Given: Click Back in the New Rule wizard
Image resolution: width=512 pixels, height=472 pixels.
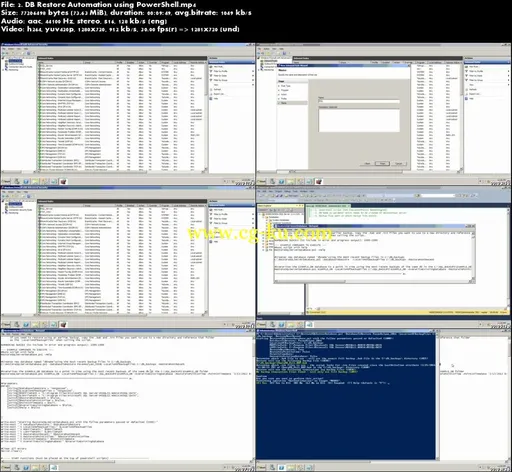Looking at the screenshot, I should coord(367,163).
